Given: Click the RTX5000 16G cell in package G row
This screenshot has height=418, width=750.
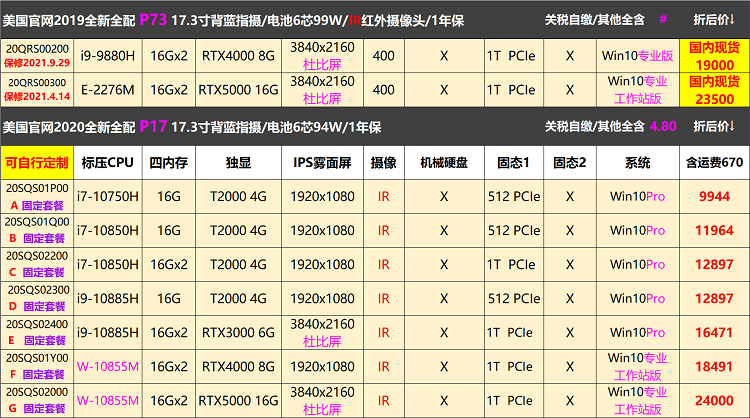Looking at the screenshot, I should (x=238, y=400).
